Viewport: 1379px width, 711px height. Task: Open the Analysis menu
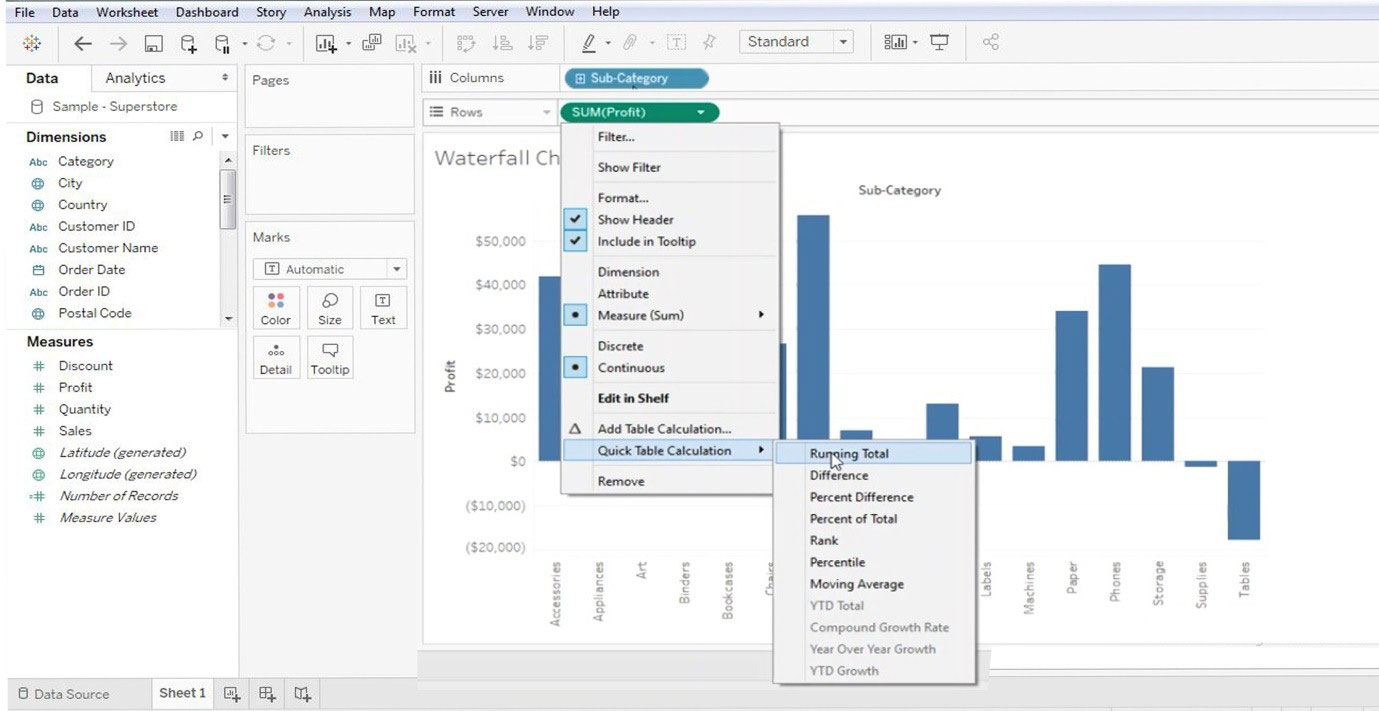325,11
